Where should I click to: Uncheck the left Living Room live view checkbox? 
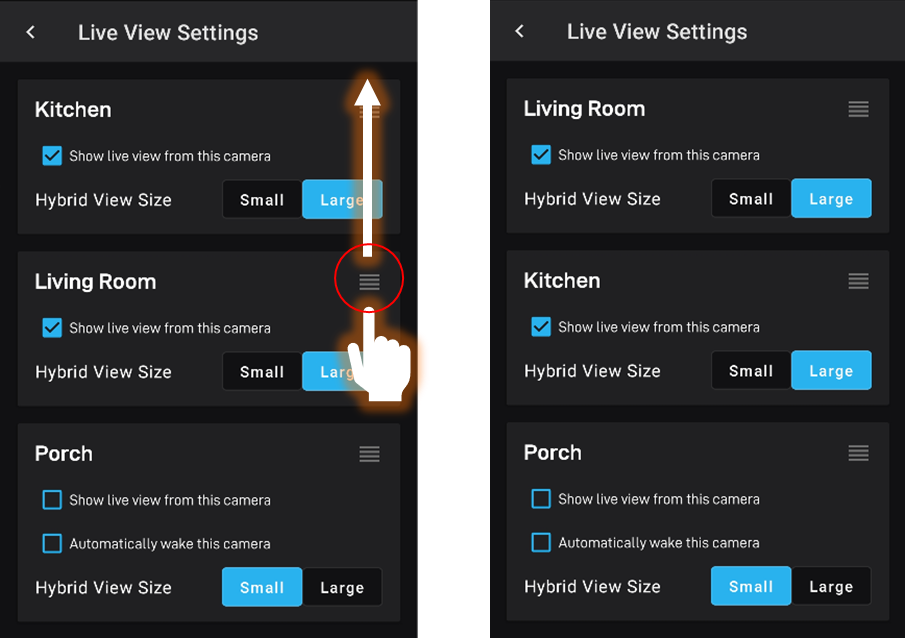coord(52,328)
